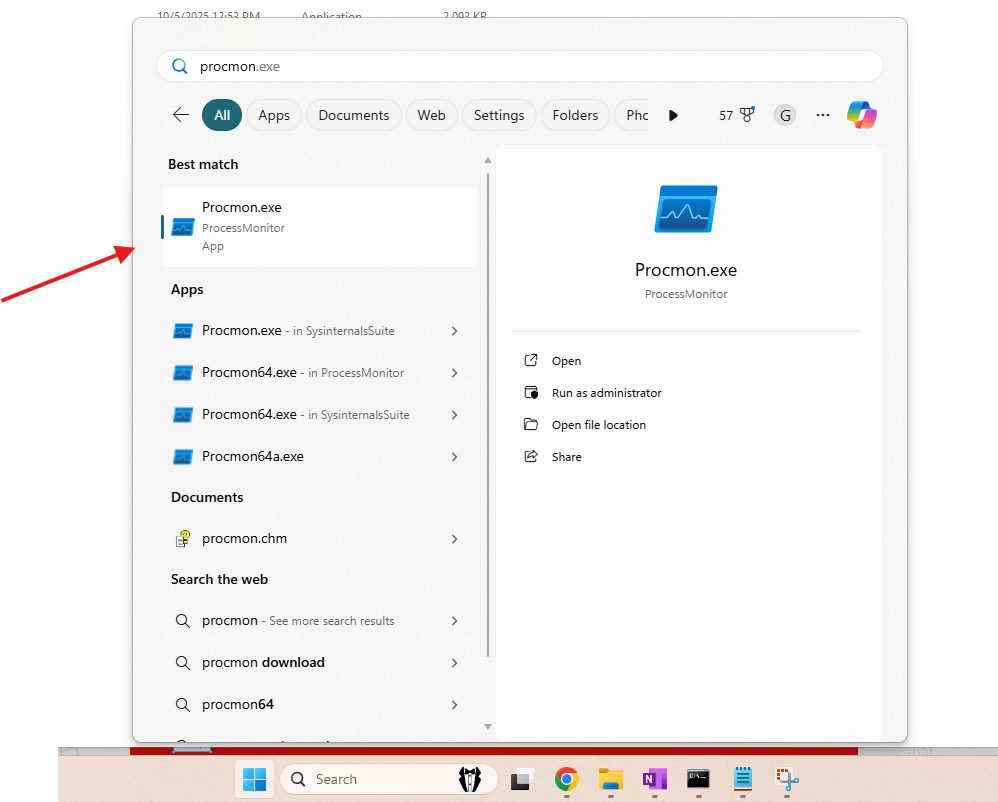Show more filter categories with play arrow
998x802 pixels.
coord(673,115)
